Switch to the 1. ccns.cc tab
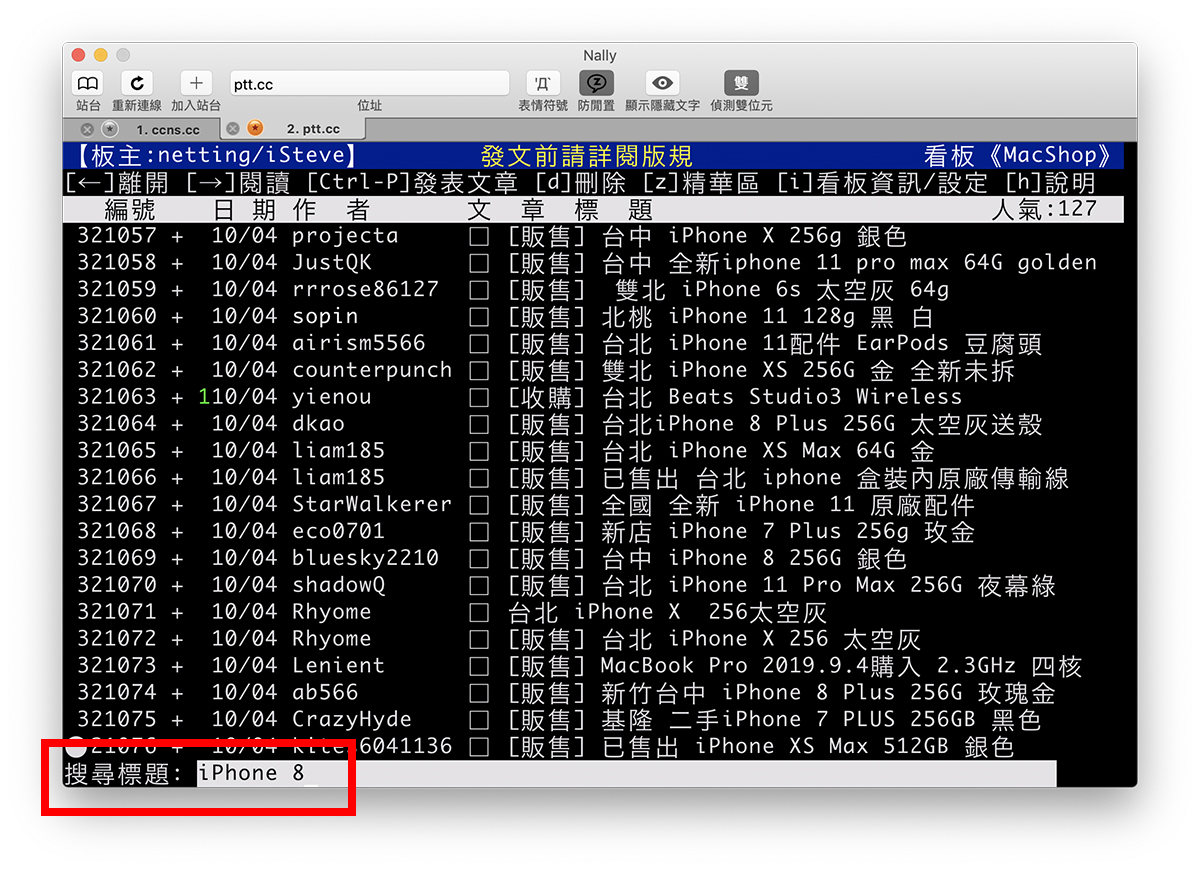This screenshot has width=1200, height=870. pos(168,129)
